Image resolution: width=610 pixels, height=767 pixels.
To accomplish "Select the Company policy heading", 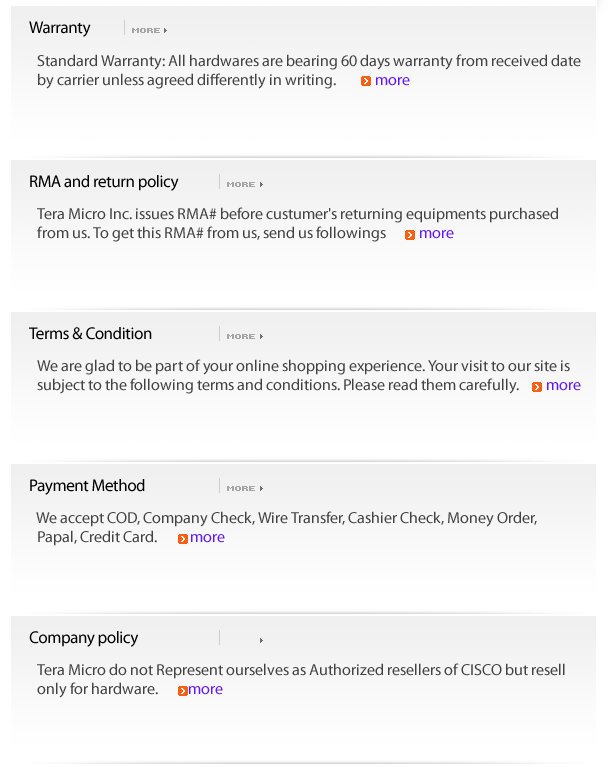I will [83, 638].
